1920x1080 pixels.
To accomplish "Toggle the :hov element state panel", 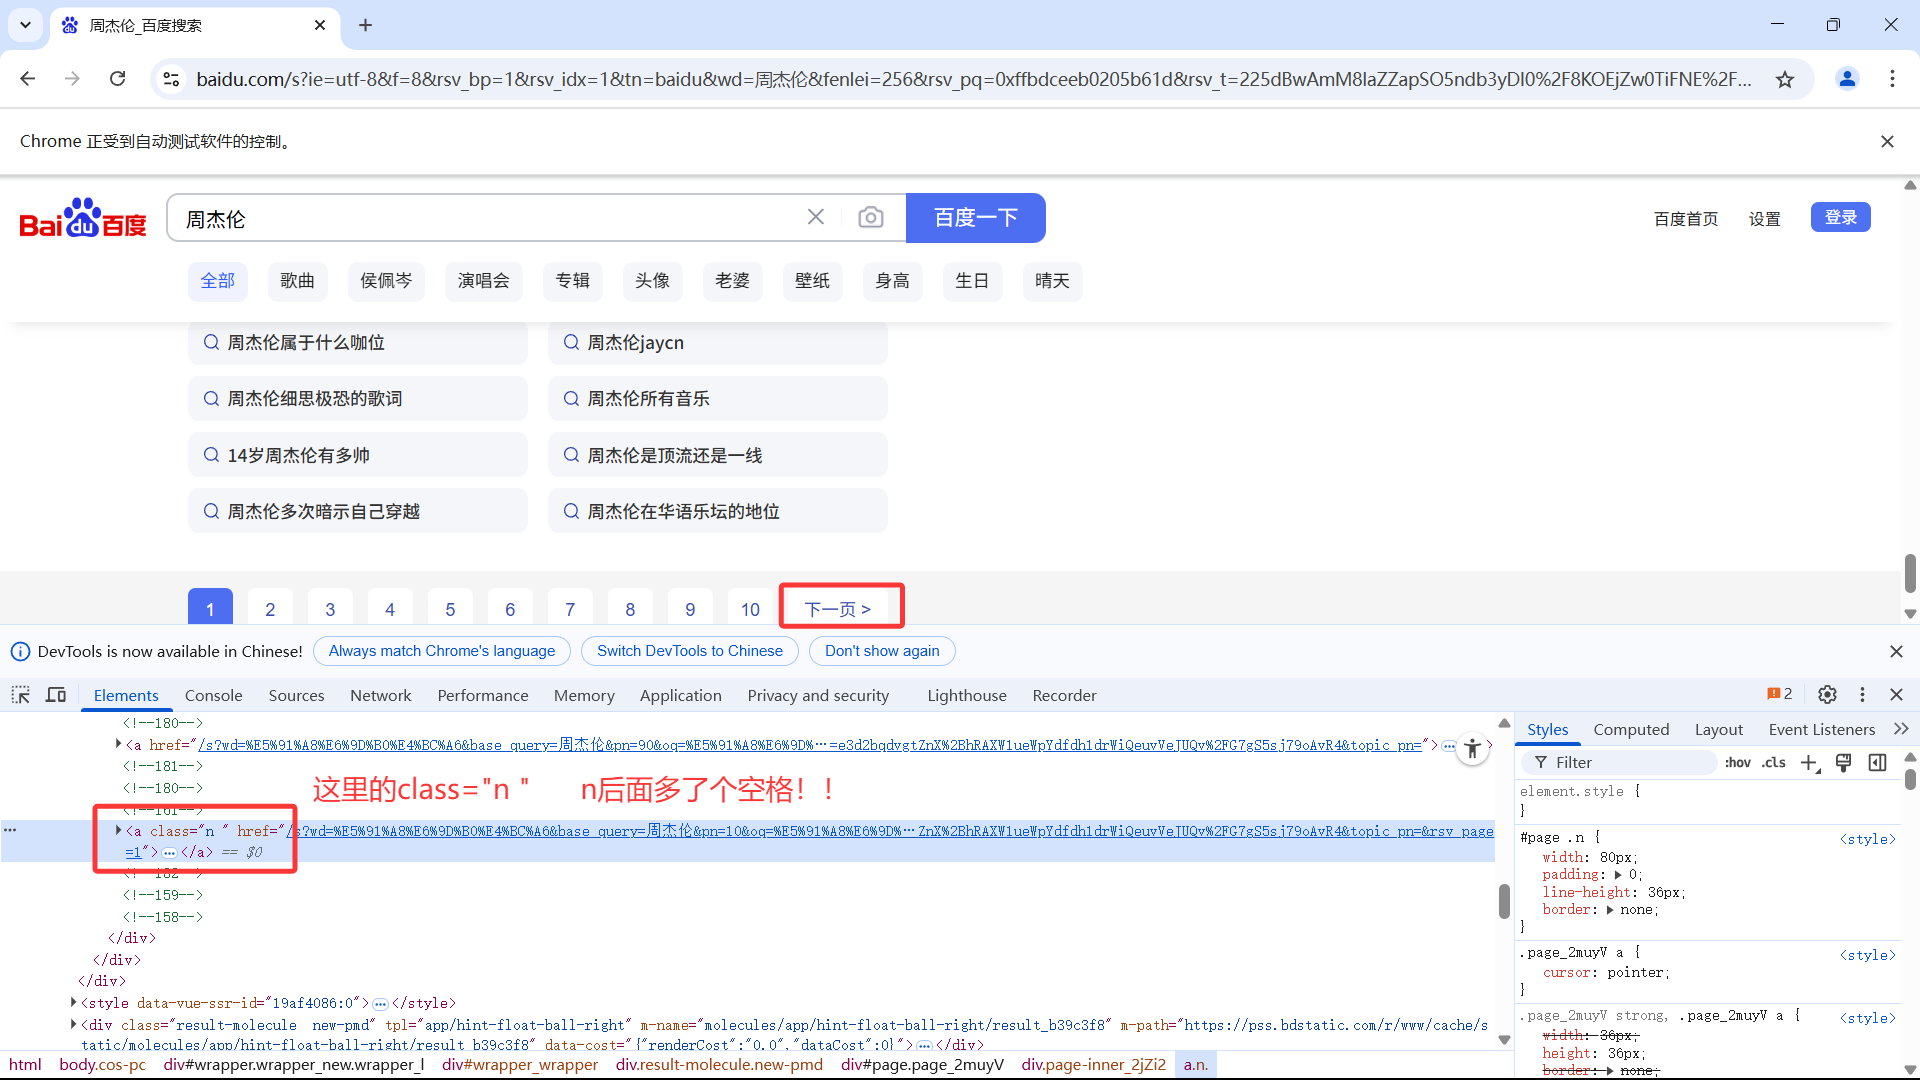I will [1737, 763].
